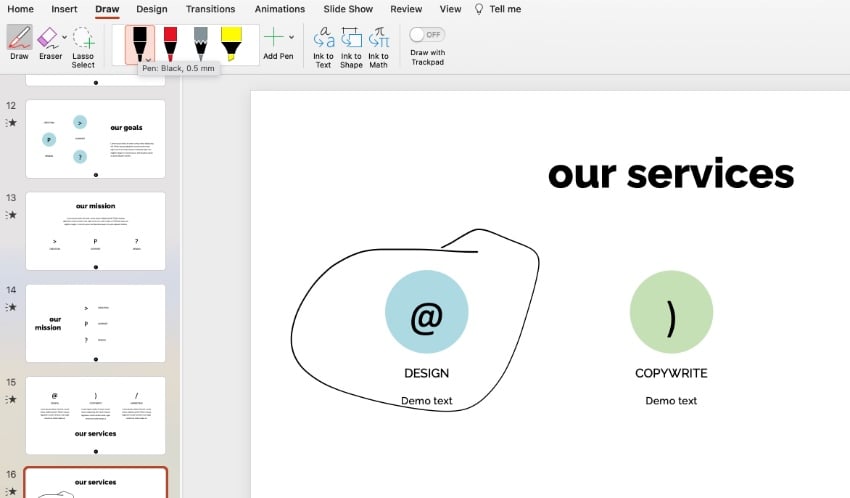
Task: Select the Eraser tool
Action: 48,40
